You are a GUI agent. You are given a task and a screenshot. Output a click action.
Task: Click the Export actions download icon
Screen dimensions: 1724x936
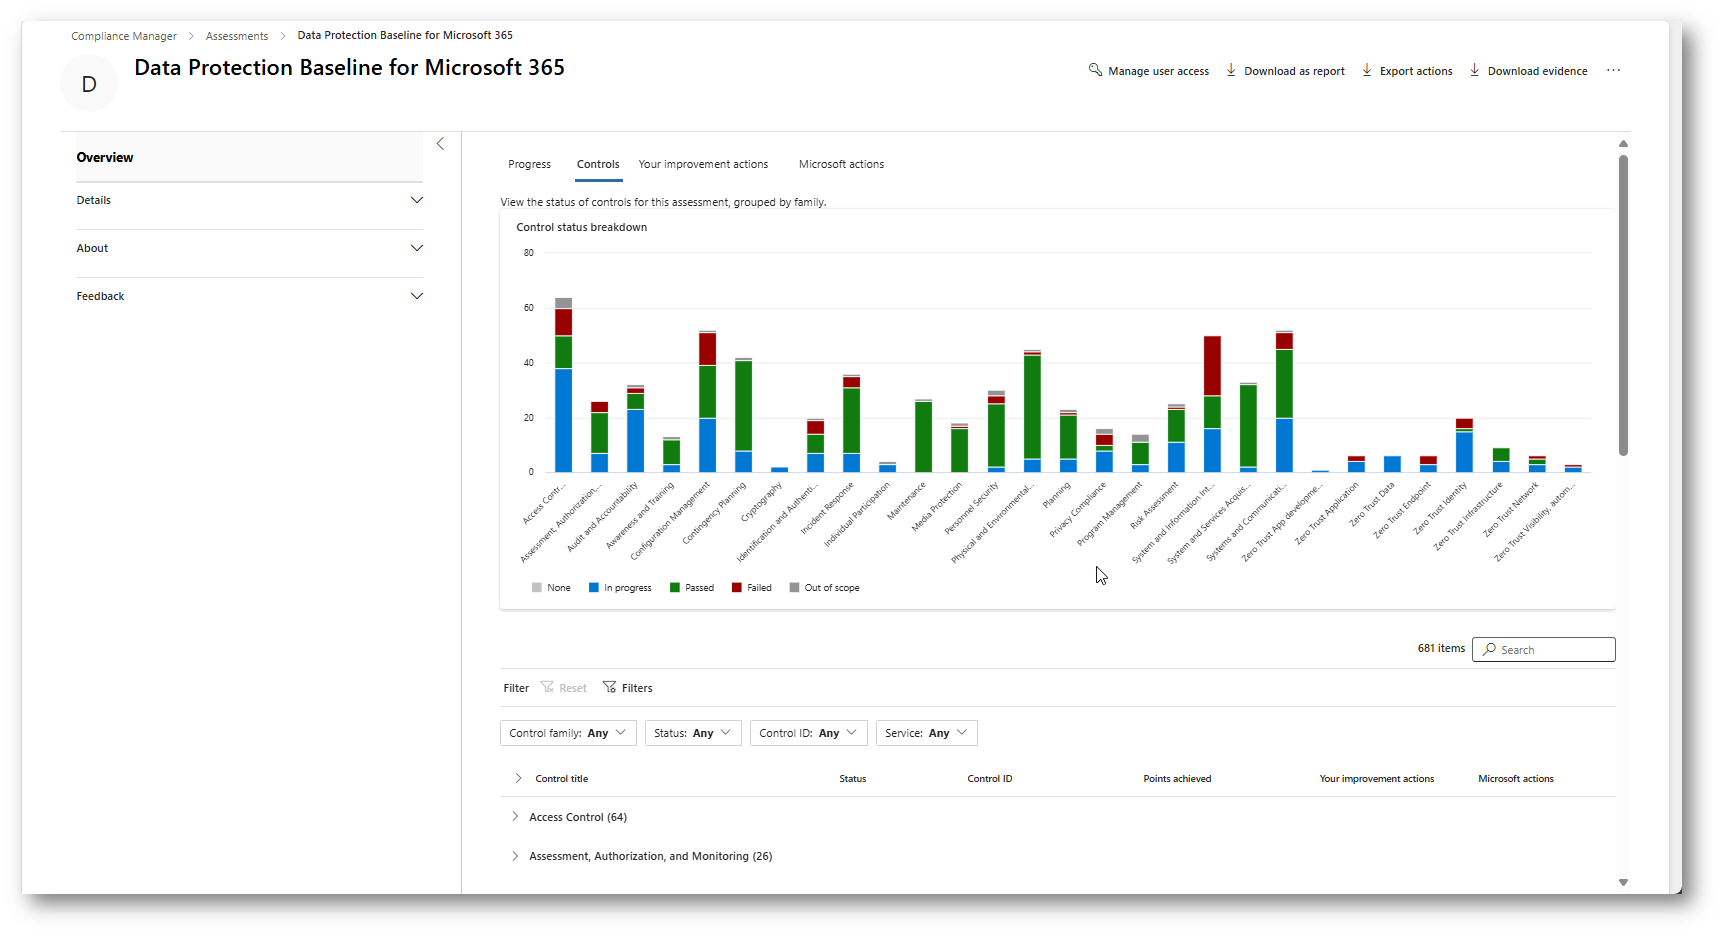pyautogui.click(x=1367, y=70)
